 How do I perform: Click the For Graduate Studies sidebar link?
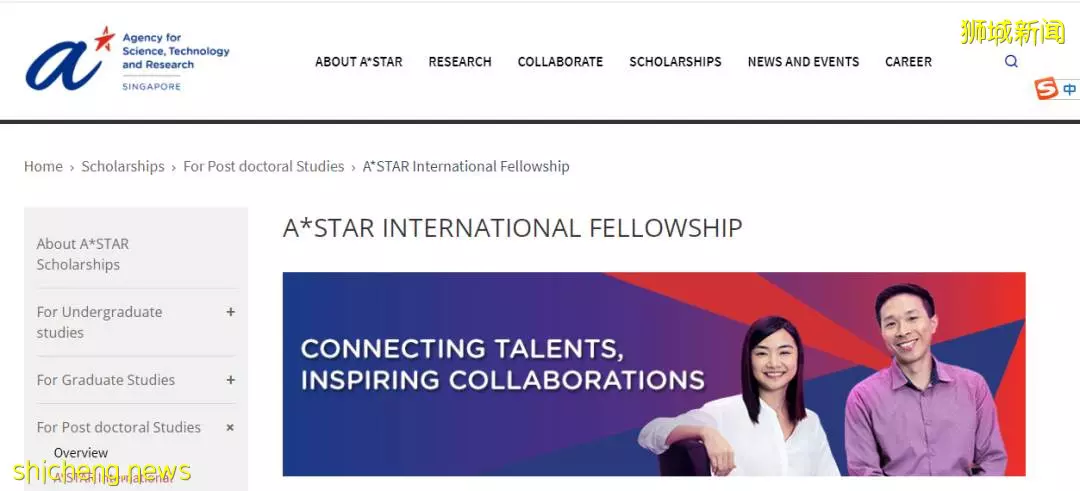click(105, 380)
